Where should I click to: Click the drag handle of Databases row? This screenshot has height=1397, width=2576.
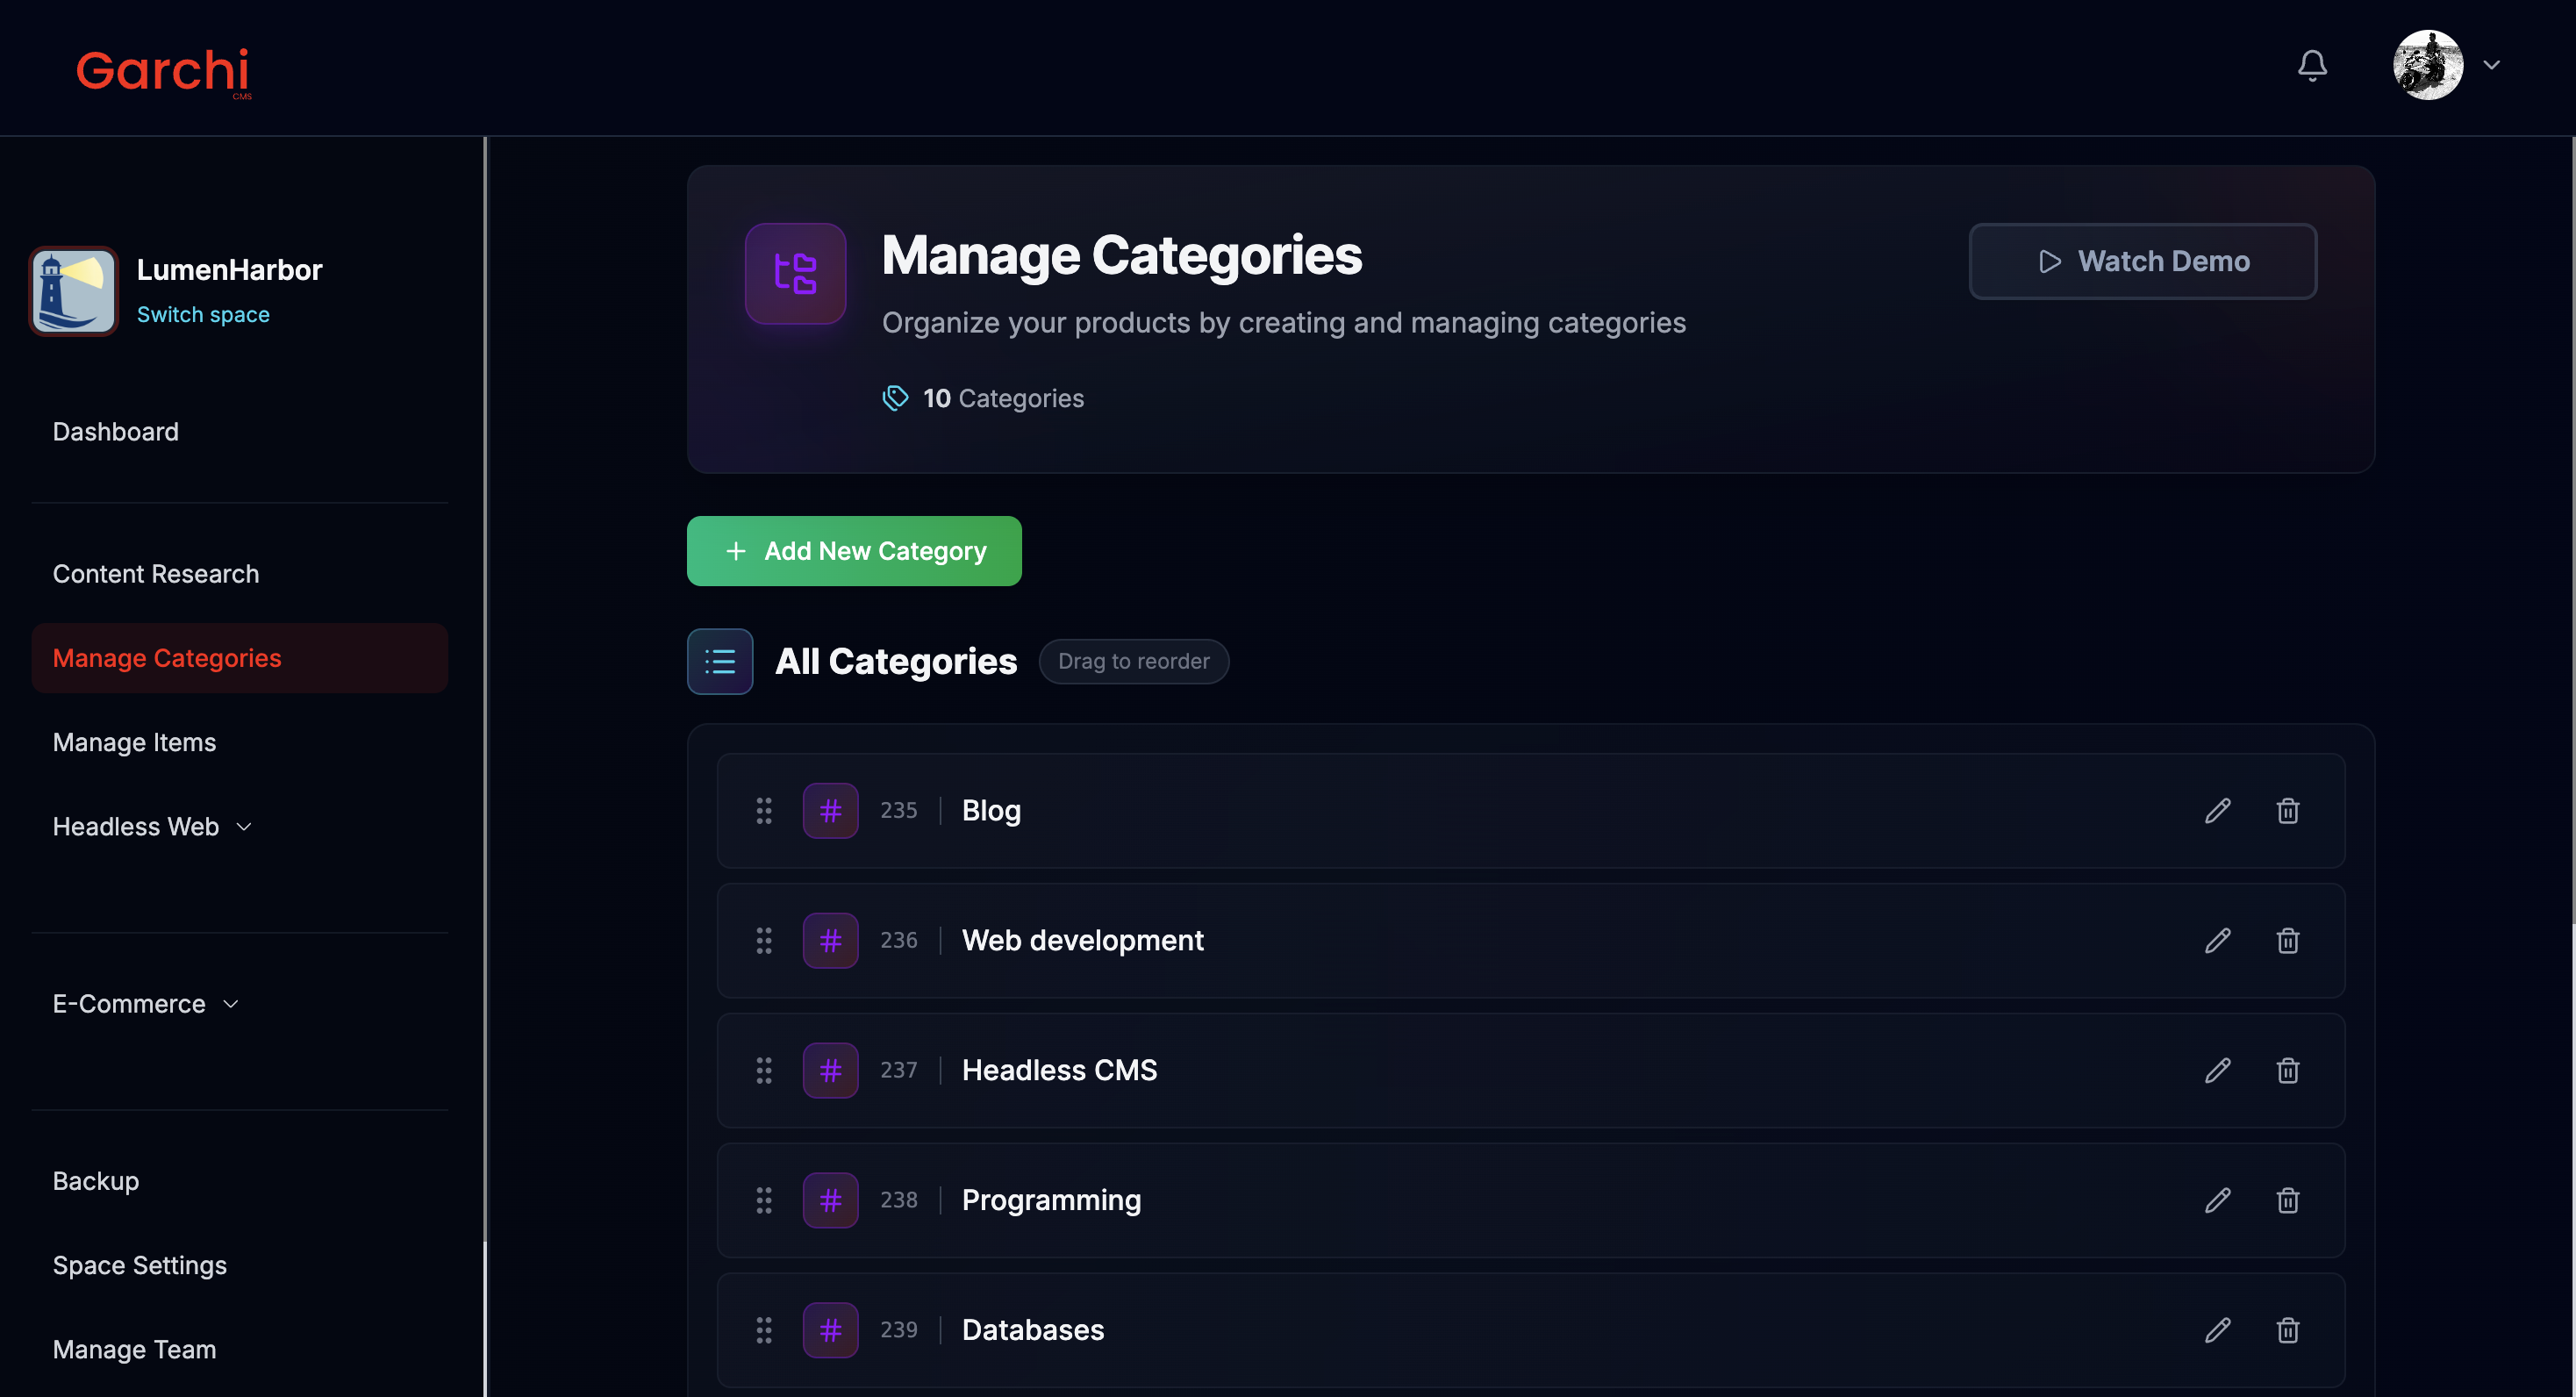(764, 1330)
